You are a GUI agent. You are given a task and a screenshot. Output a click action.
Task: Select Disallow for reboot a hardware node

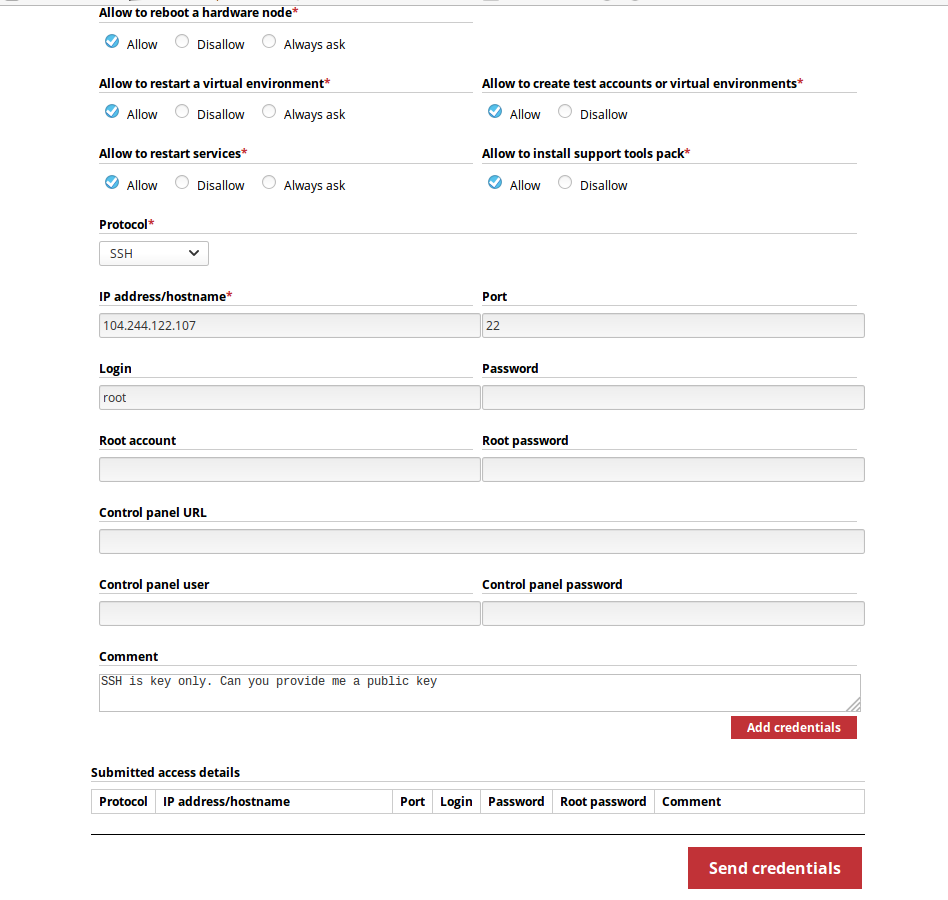tap(182, 42)
